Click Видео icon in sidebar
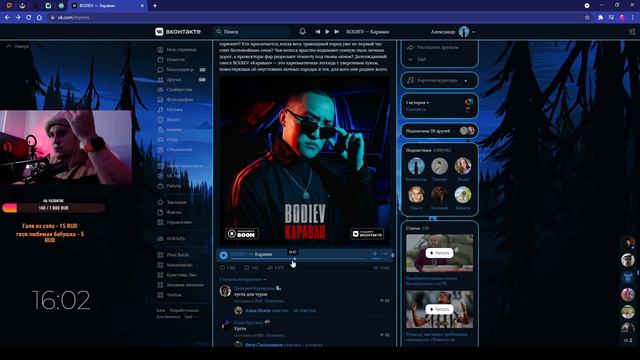 point(160,120)
